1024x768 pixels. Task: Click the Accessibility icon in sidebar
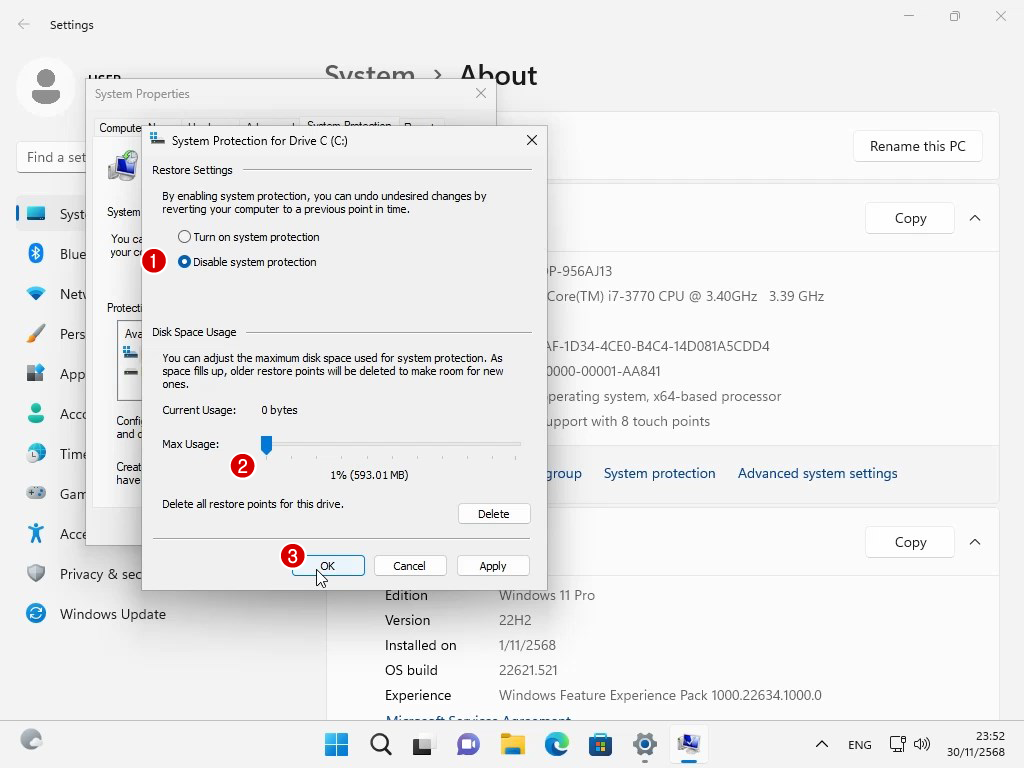pyautogui.click(x=36, y=534)
